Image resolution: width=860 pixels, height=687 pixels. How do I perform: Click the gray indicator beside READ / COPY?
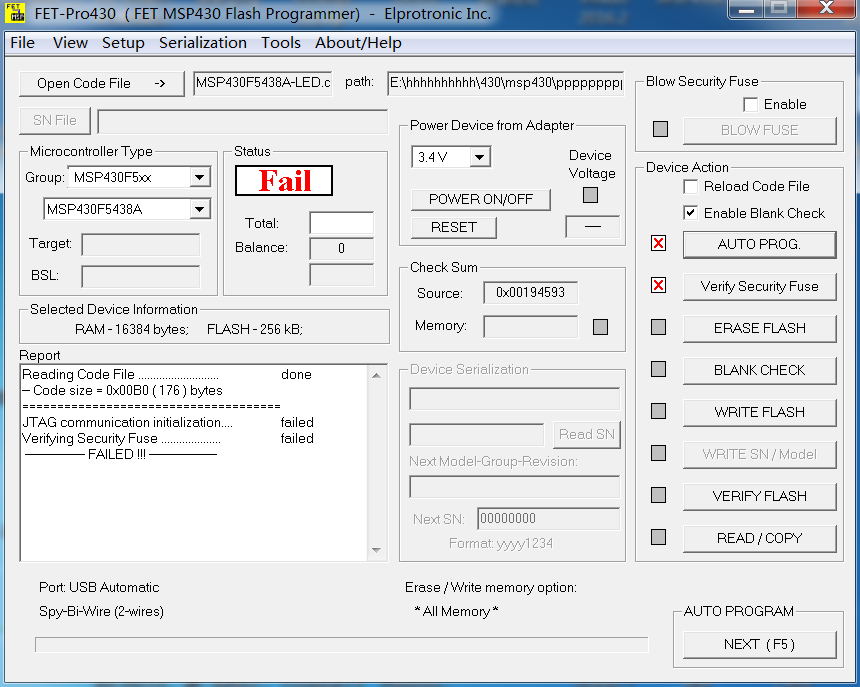click(658, 537)
